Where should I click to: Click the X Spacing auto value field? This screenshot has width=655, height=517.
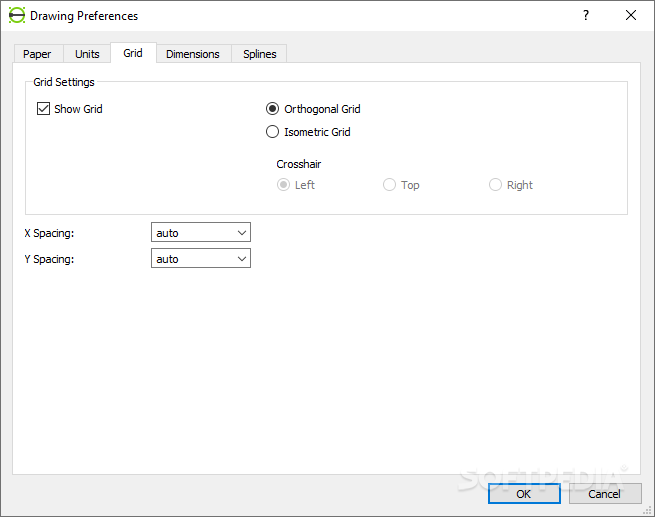tap(201, 232)
